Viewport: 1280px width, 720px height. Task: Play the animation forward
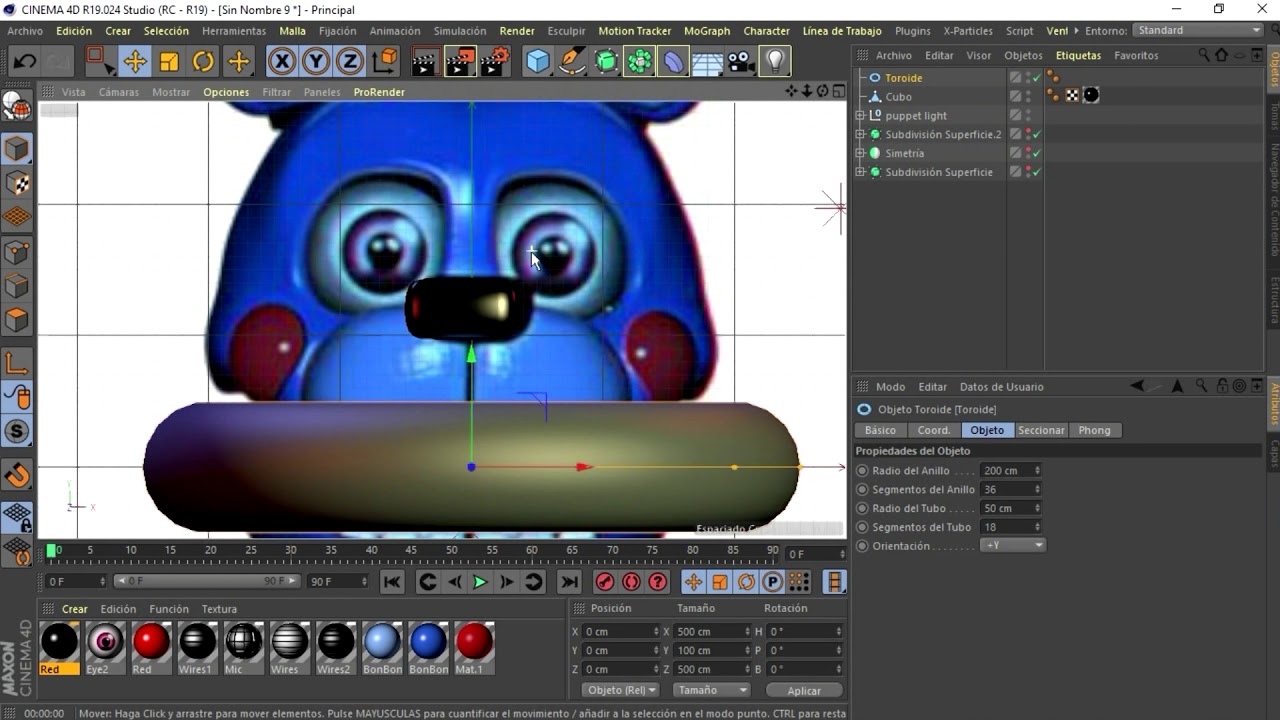coord(480,582)
